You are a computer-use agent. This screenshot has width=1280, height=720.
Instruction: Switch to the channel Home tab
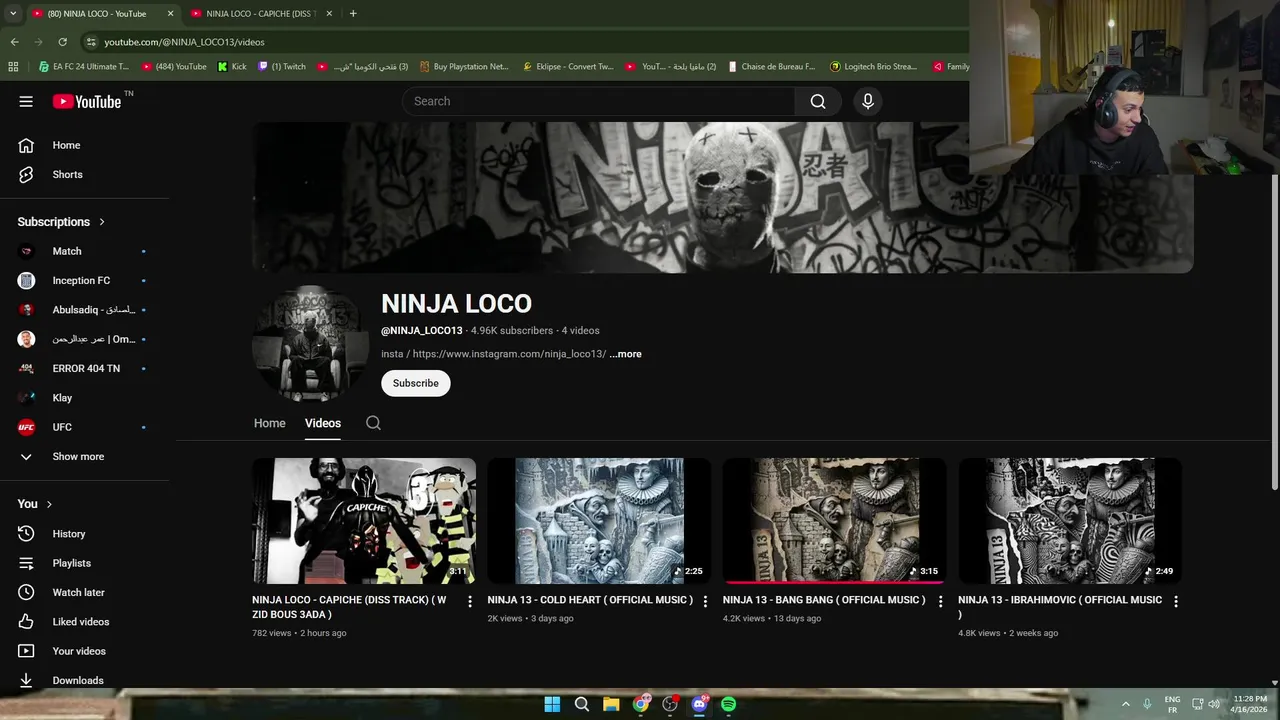click(269, 423)
